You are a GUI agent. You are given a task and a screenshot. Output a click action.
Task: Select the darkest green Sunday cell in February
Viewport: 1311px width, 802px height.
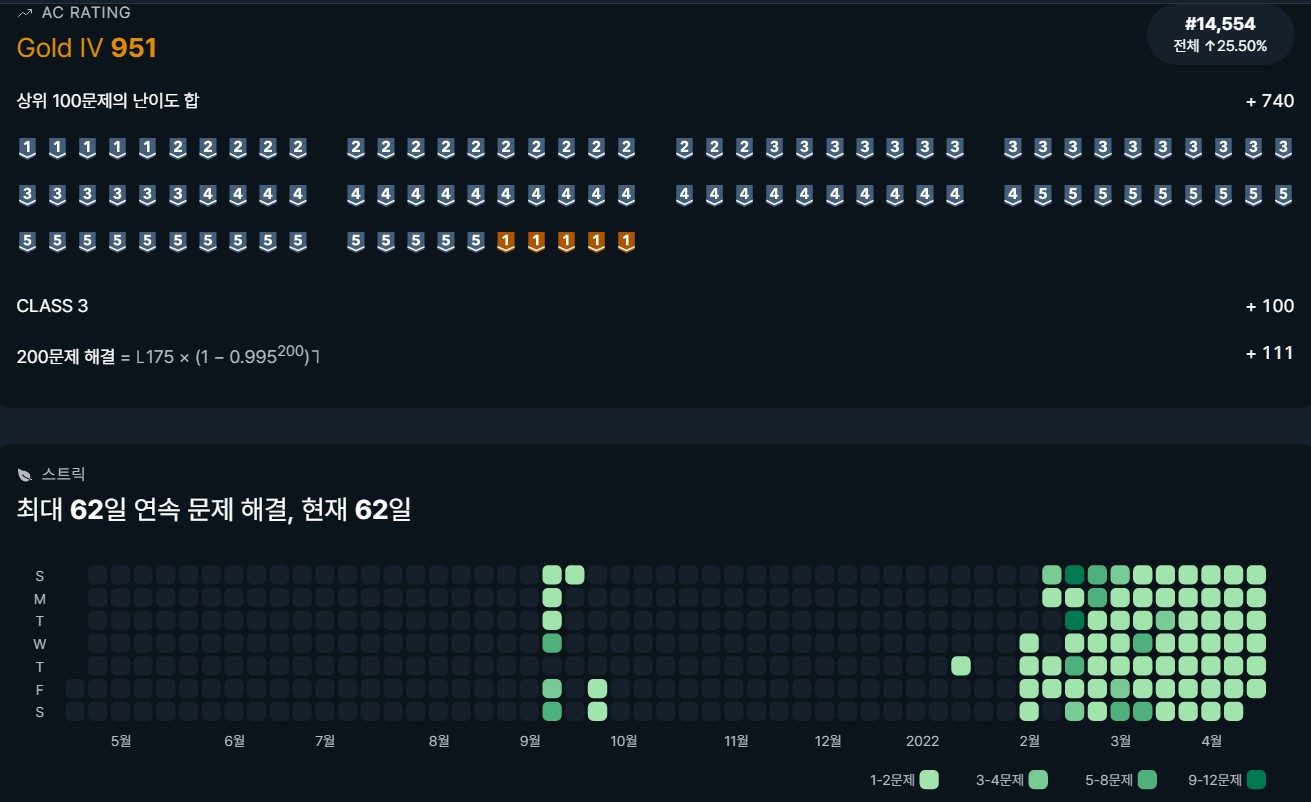[x=1075, y=574]
